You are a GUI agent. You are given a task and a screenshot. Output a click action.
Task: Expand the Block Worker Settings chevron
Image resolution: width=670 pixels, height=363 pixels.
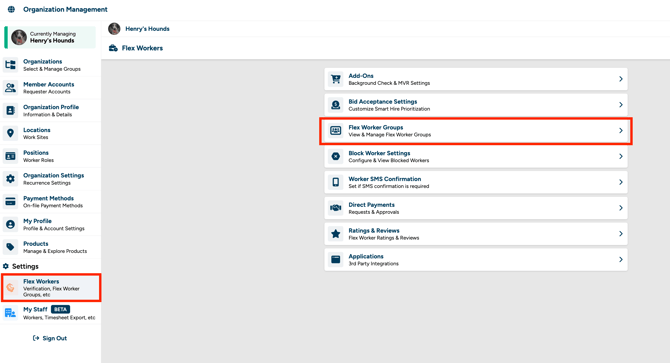pyautogui.click(x=621, y=156)
